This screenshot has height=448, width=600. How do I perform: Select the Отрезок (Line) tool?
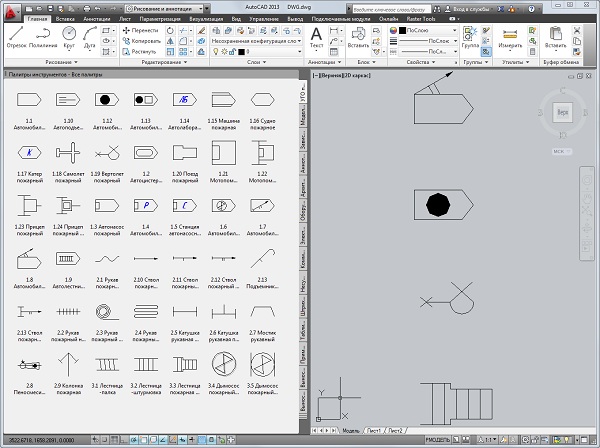(x=14, y=36)
